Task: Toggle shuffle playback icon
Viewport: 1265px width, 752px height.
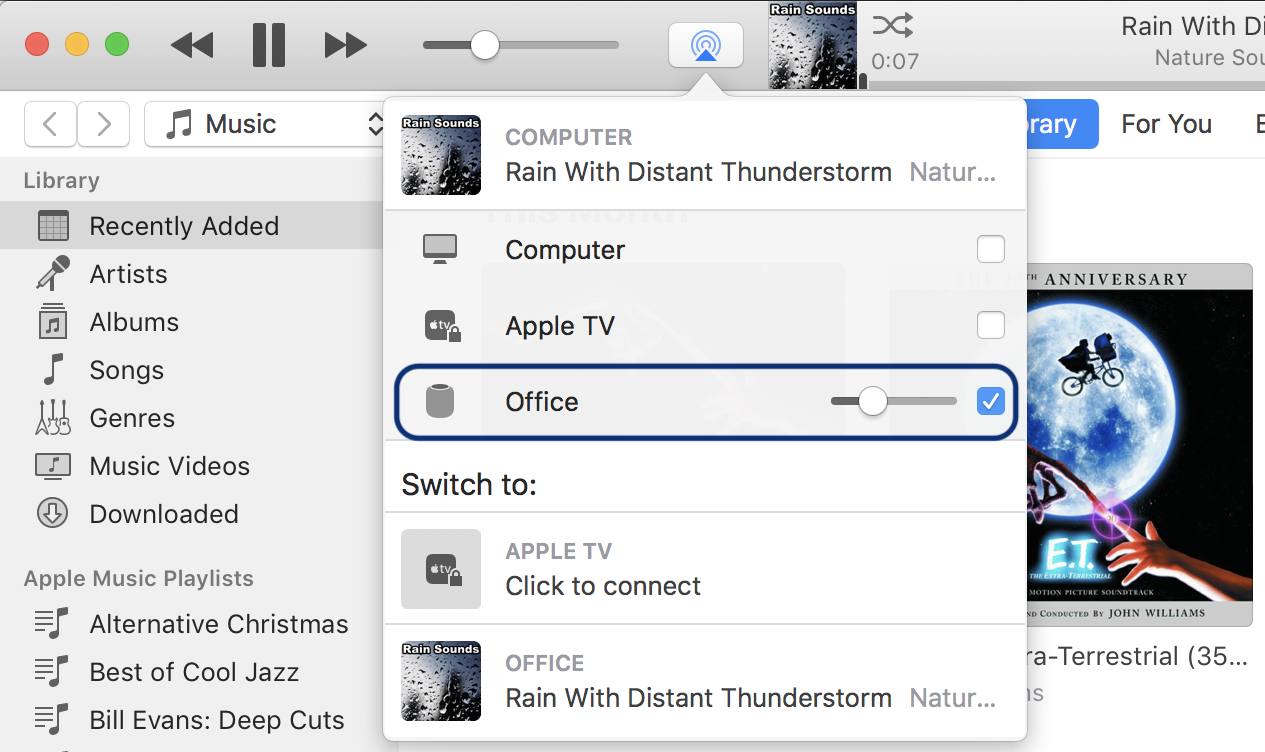Action: tap(892, 25)
